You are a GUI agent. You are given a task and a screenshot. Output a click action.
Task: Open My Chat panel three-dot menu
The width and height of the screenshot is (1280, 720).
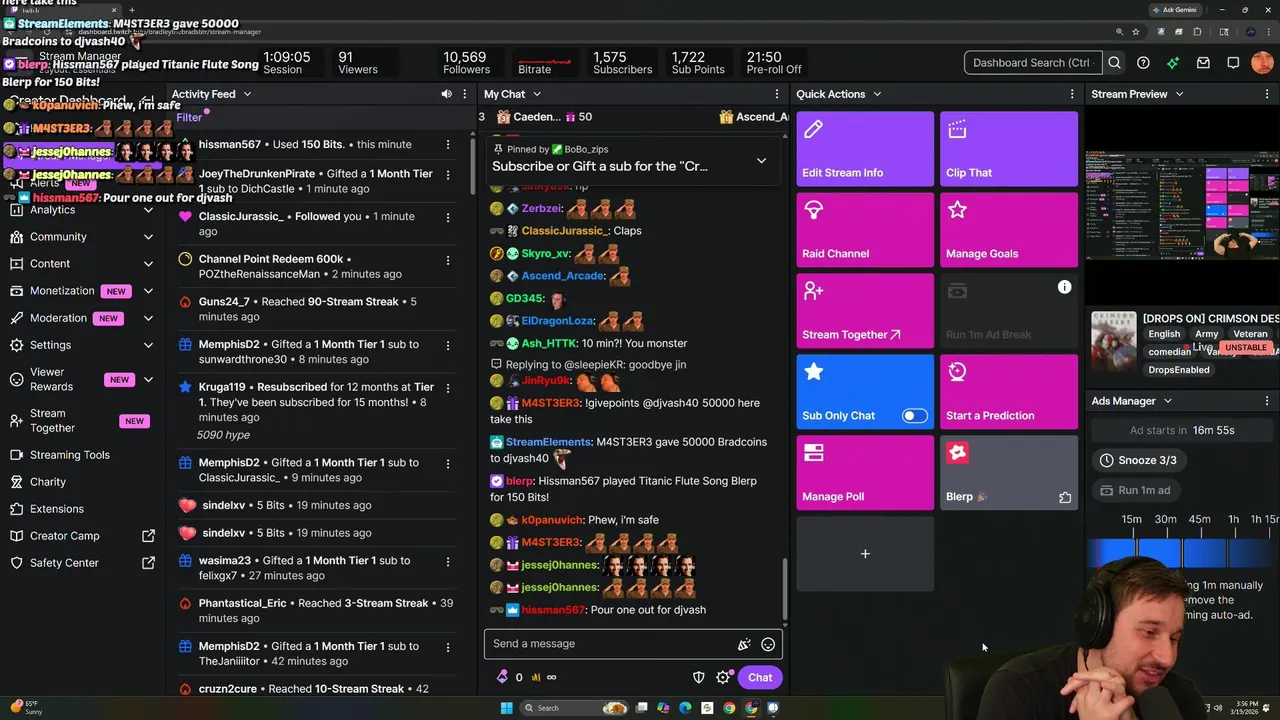(776, 94)
